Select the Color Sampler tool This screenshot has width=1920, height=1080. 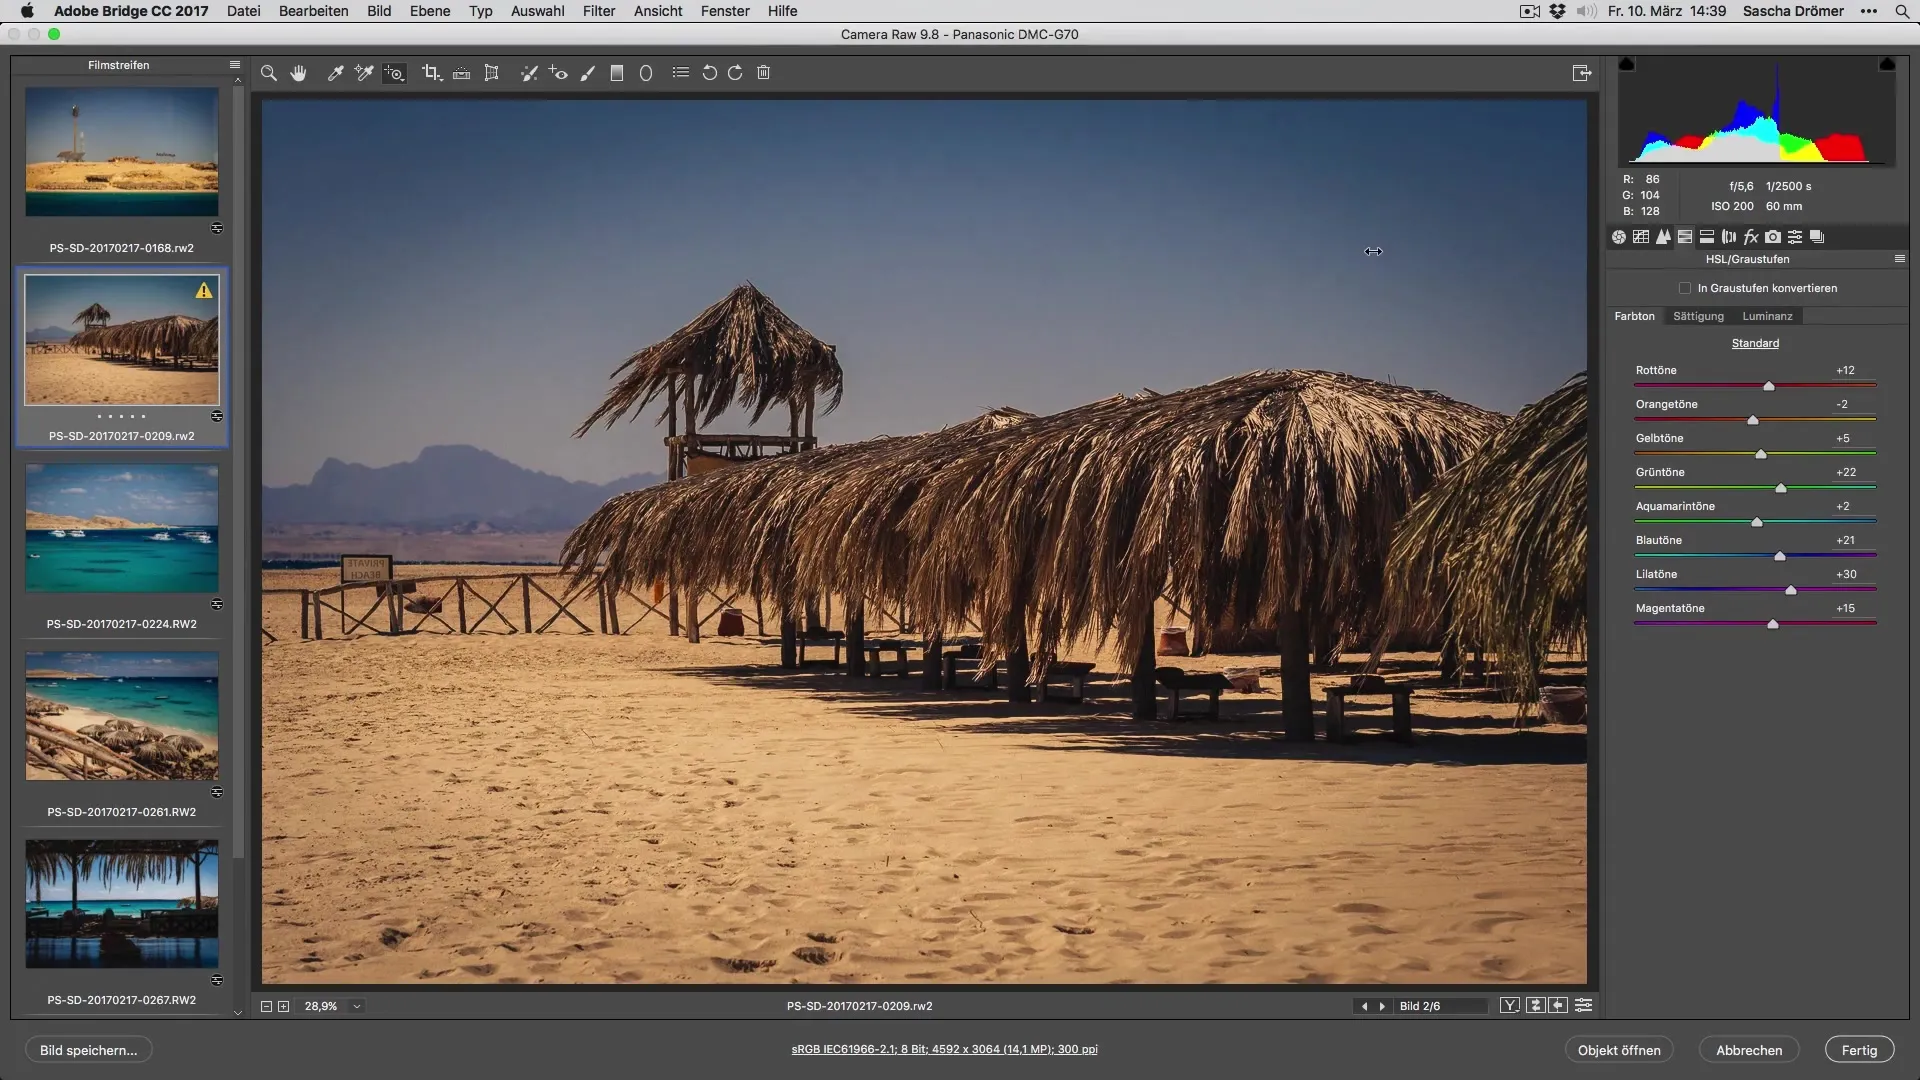tap(364, 73)
